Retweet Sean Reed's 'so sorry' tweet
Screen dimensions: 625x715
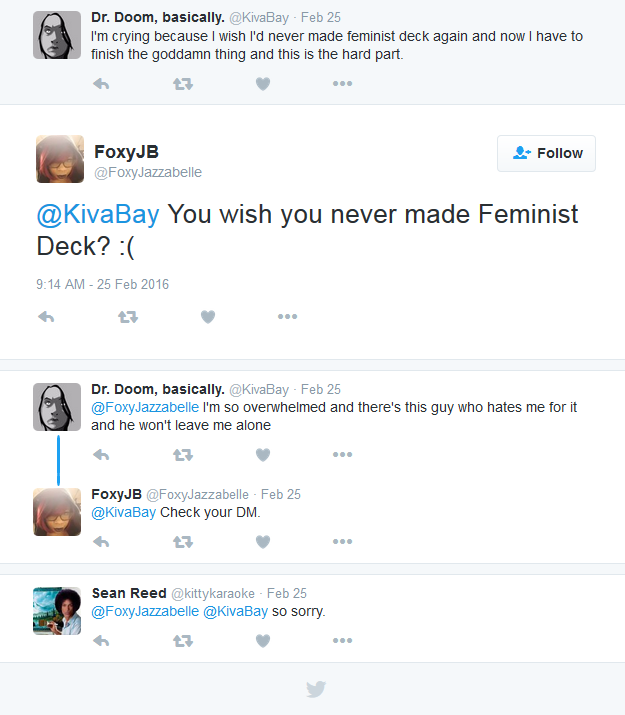(x=182, y=641)
